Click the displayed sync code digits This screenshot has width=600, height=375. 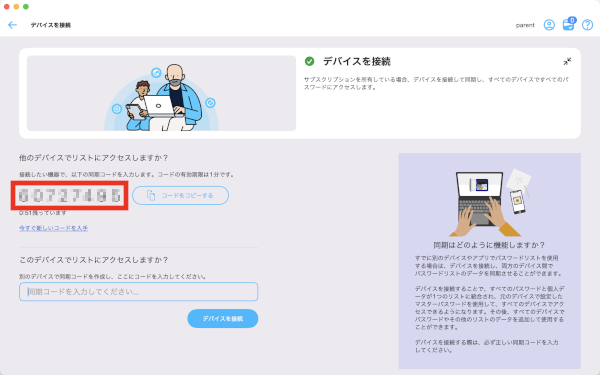(x=70, y=196)
